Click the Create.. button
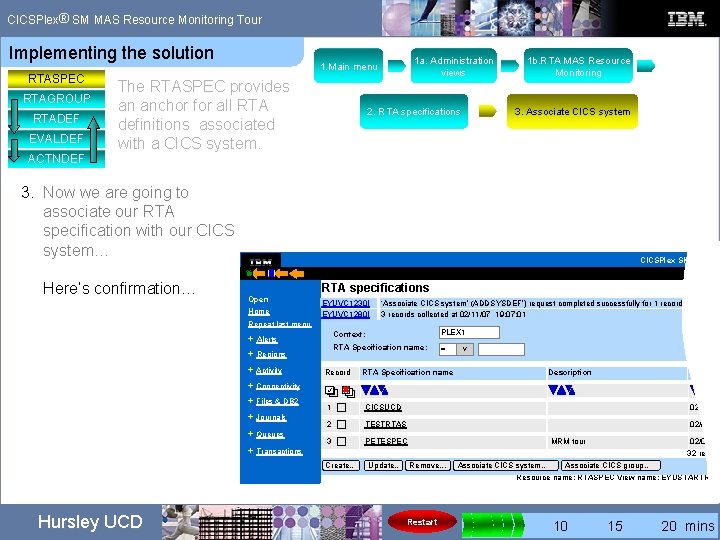This screenshot has width=720, height=540. click(341, 466)
